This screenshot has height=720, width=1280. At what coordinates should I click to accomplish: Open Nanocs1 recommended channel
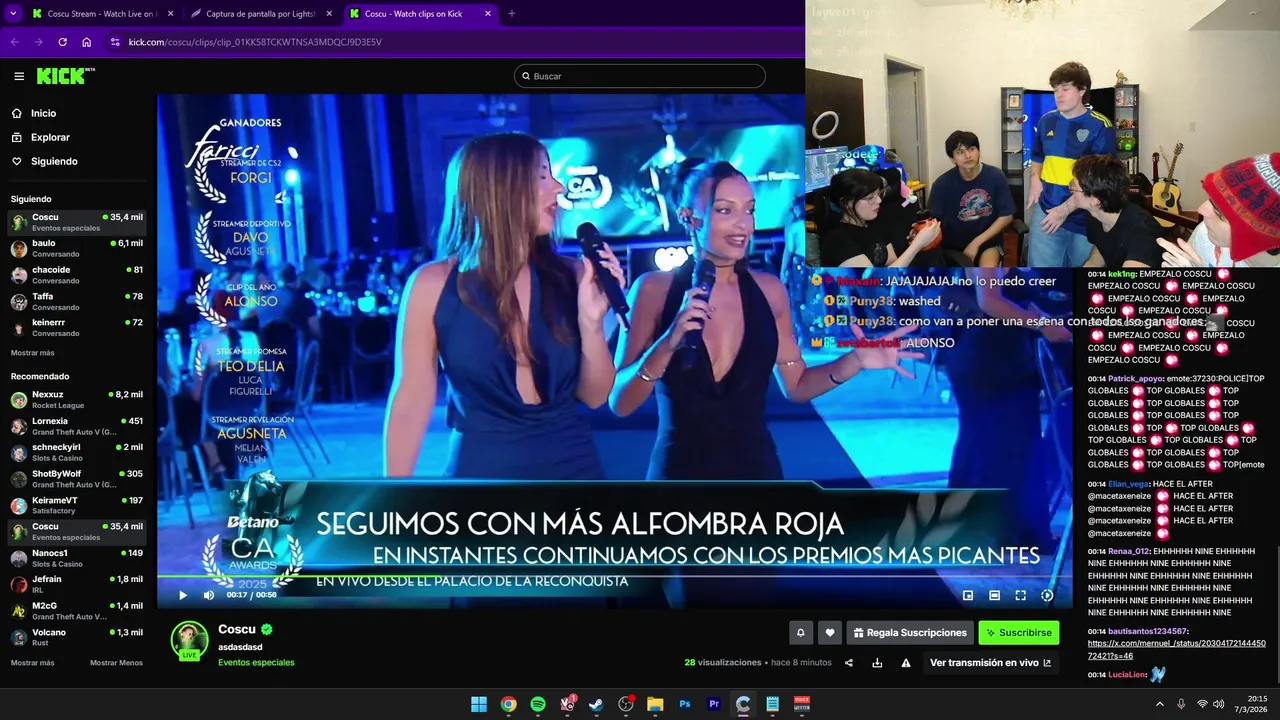pyautogui.click(x=77, y=558)
